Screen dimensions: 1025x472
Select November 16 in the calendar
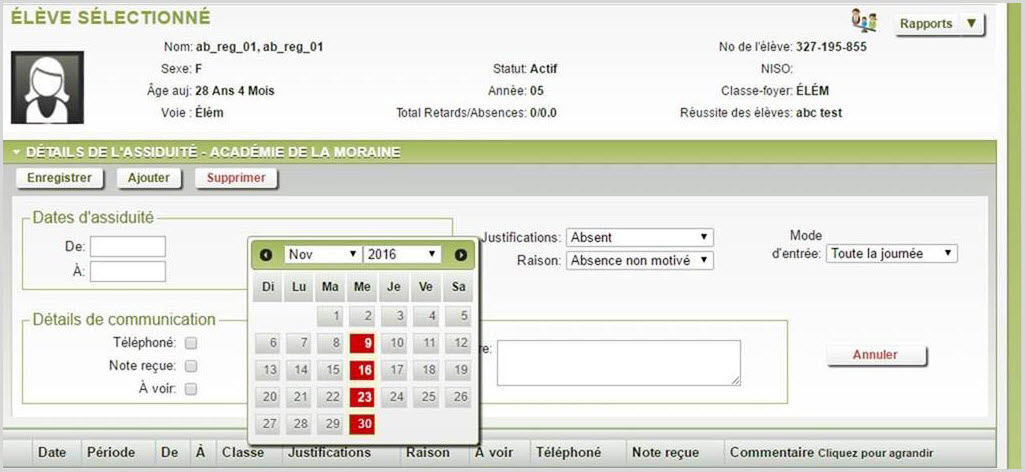(x=361, y=370)
